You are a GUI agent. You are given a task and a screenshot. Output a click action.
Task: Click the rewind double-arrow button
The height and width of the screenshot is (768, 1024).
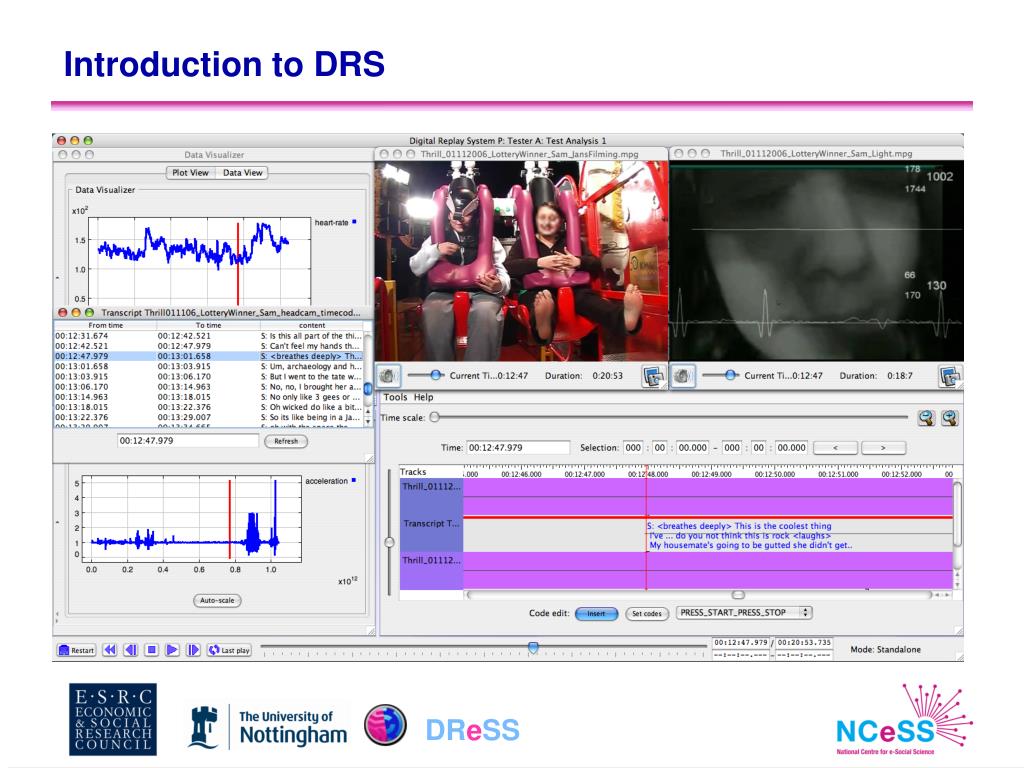pos(110,650)
